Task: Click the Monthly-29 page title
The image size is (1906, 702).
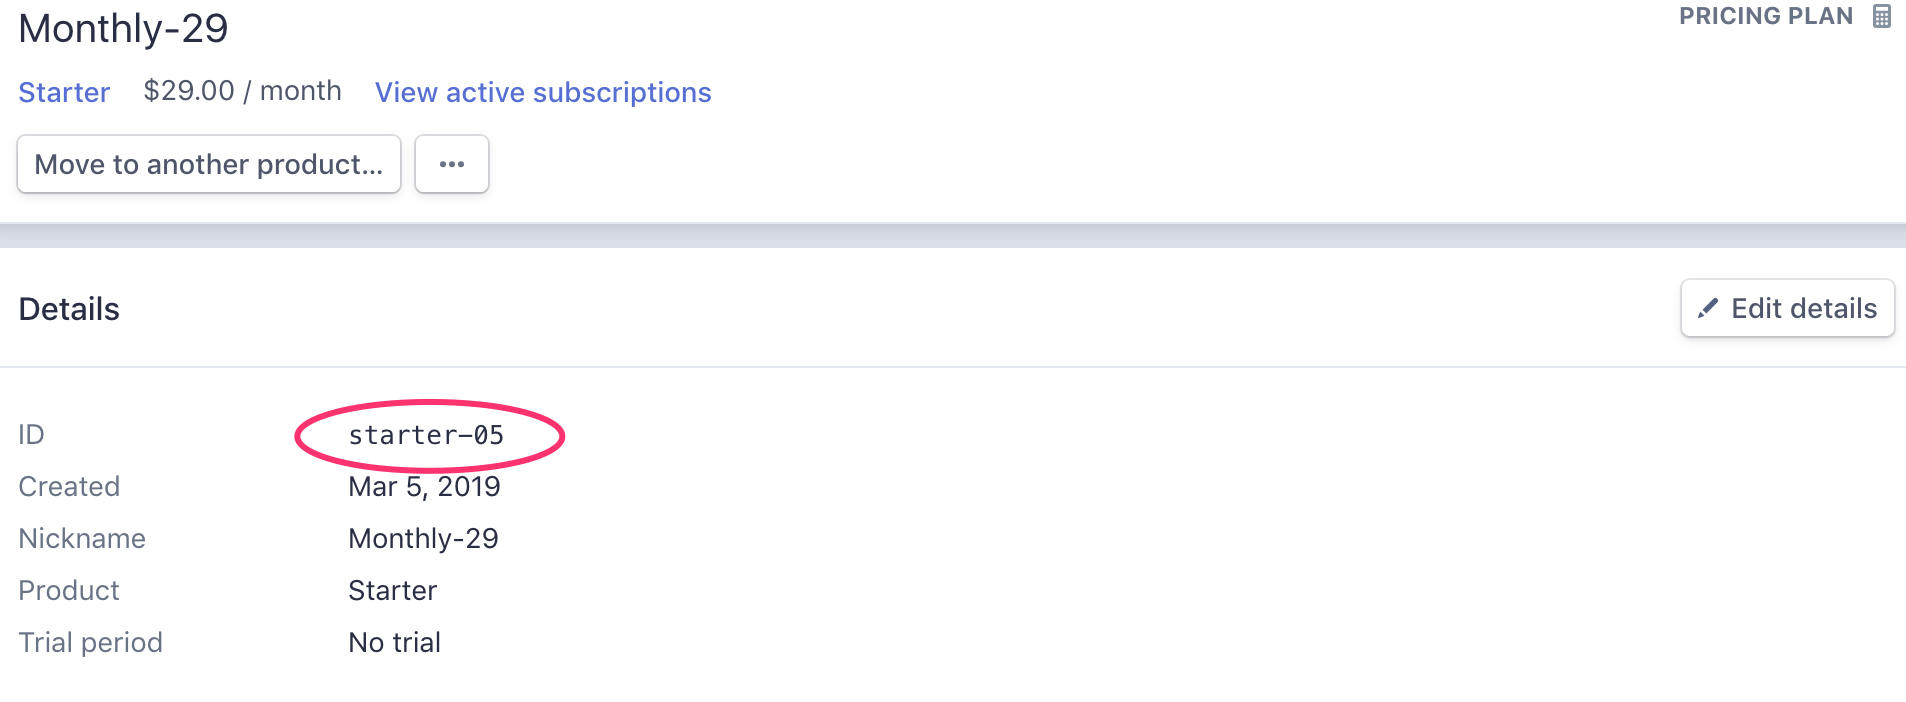Action: click(122, 28)
